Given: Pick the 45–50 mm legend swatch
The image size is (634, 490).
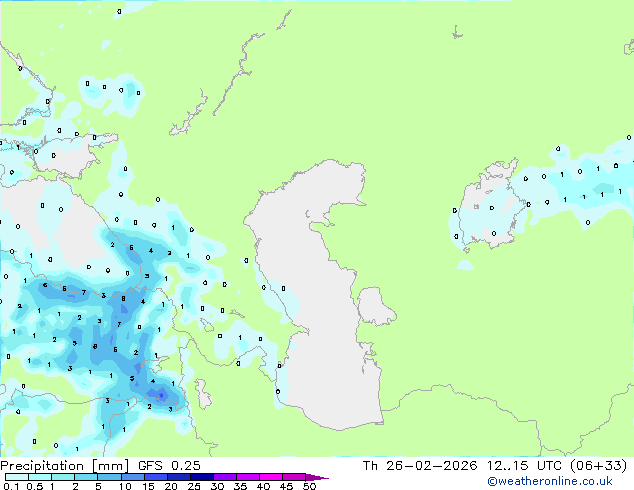Looking at the screenshot, I should (294, 477).
